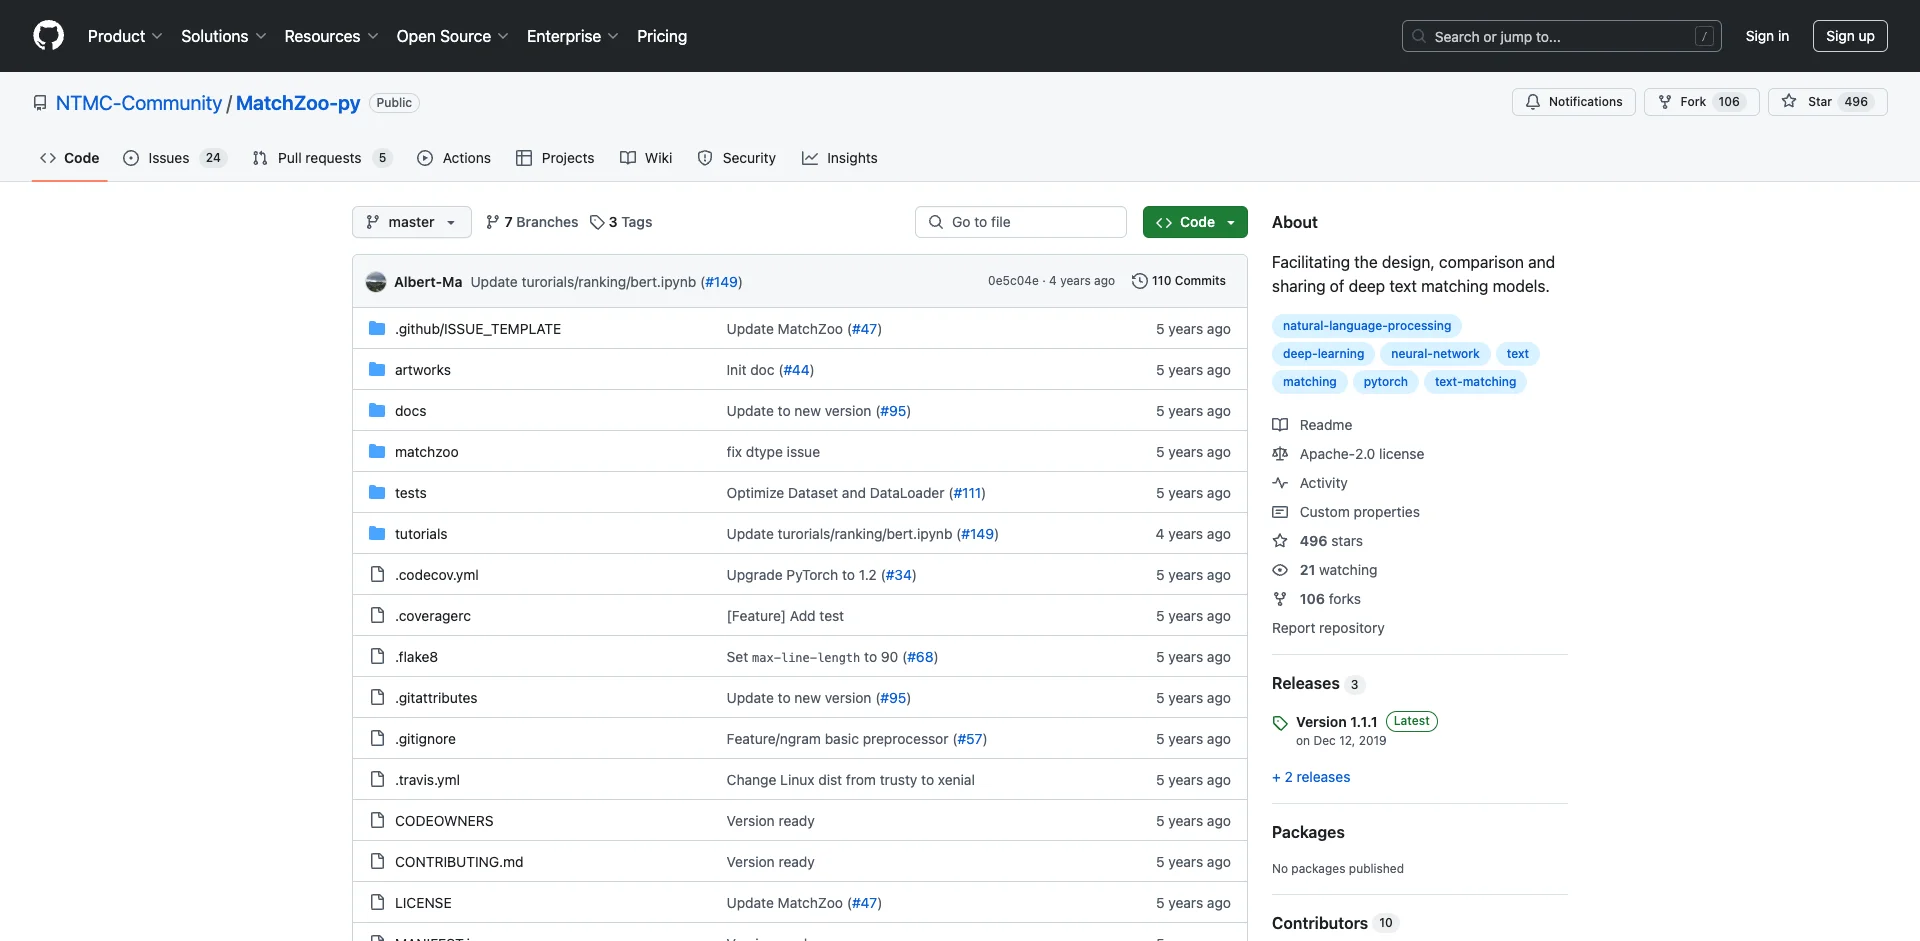Click the CONTRIBUTING.md file icon

[377, 861]
